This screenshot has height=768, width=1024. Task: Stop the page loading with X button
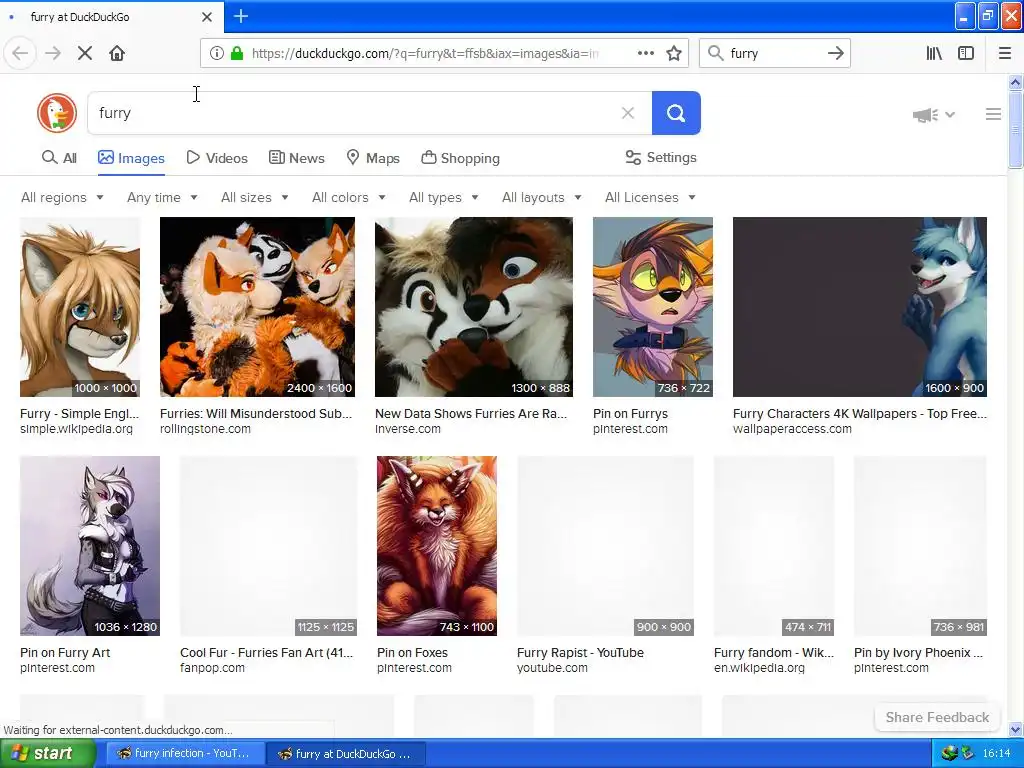point(85,53)
